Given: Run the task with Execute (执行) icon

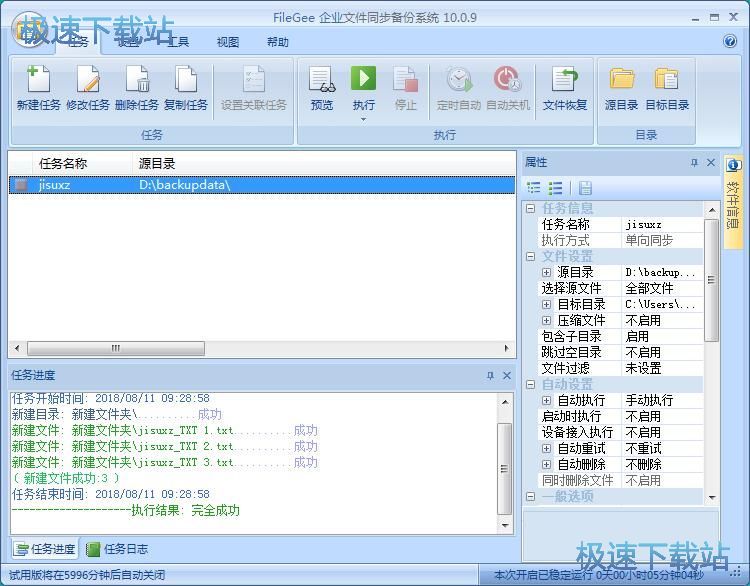Looking at the screenshot, I should pos(364,78).
